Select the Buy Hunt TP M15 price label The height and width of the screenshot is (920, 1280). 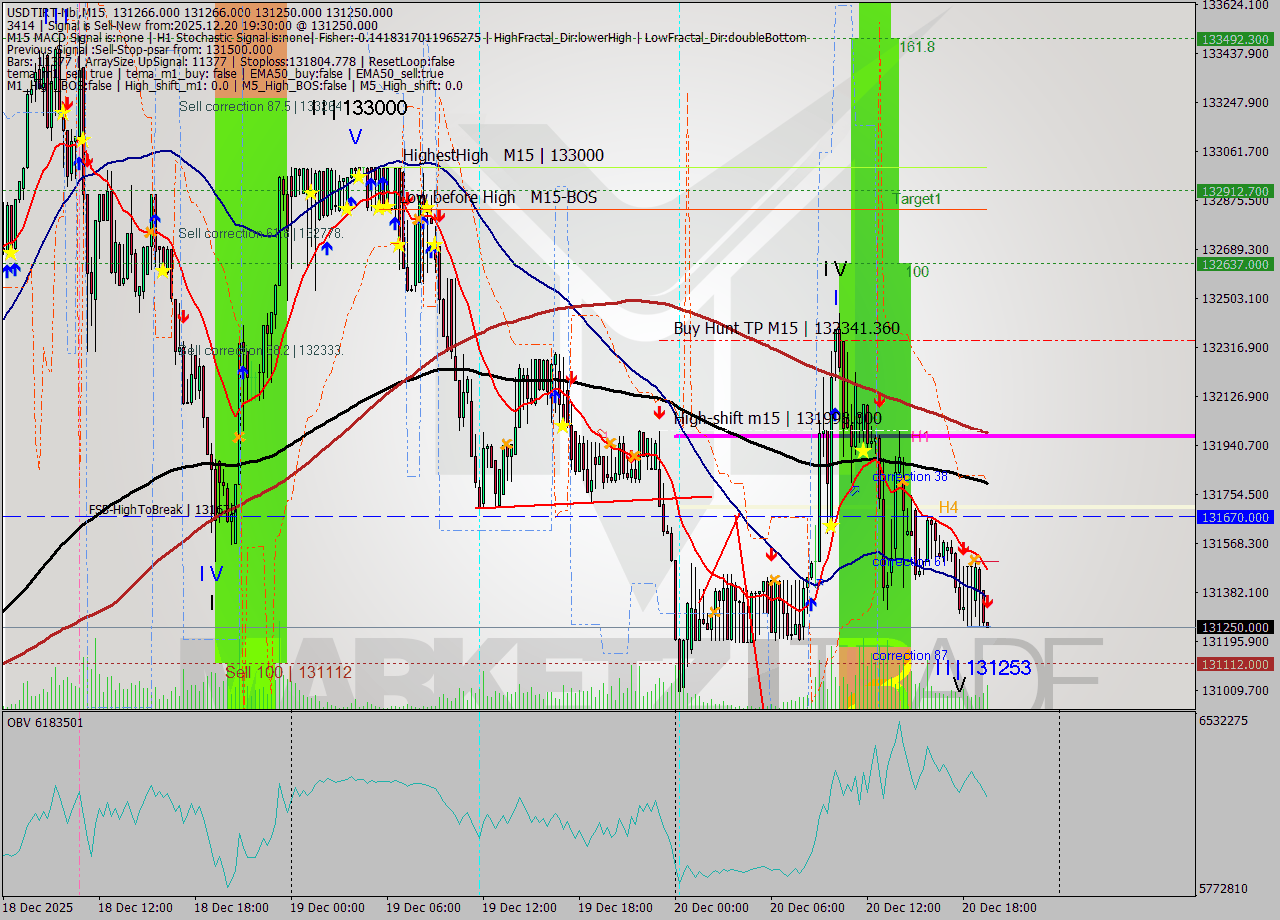(785, 327)
